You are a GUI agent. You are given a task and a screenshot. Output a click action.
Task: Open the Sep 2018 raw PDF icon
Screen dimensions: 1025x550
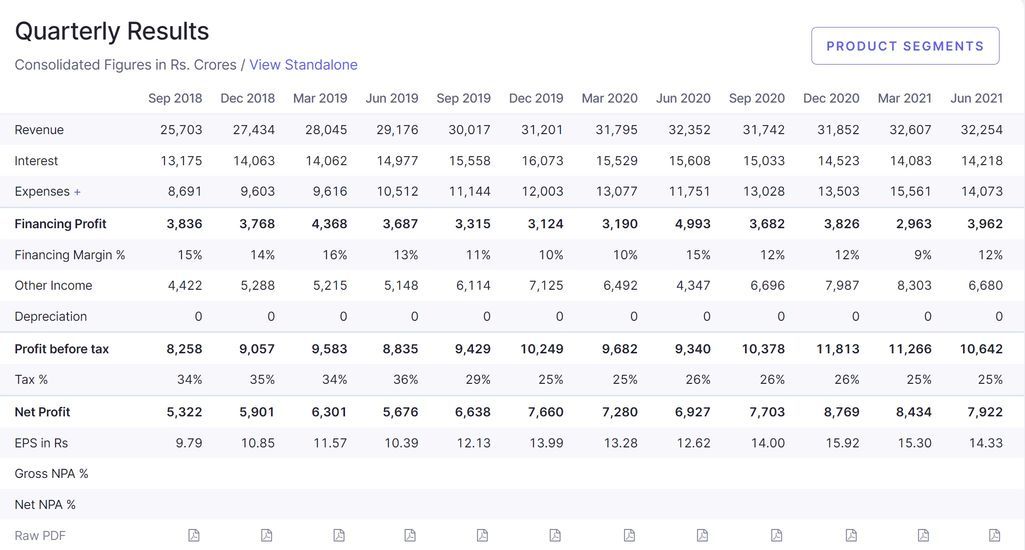tap(194, 536)
